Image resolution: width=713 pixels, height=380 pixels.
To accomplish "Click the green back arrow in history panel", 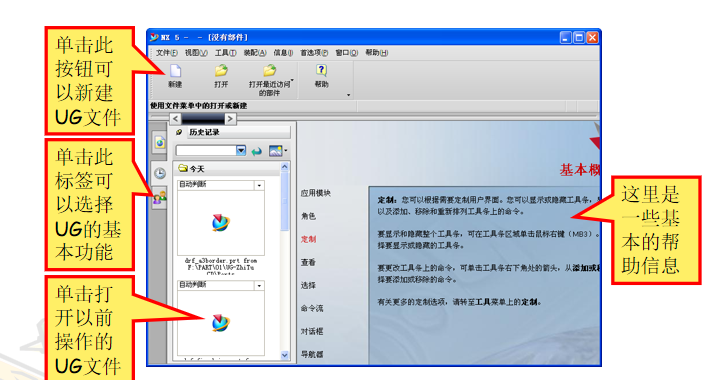I will pyautogui.click(x=257, y=151).
